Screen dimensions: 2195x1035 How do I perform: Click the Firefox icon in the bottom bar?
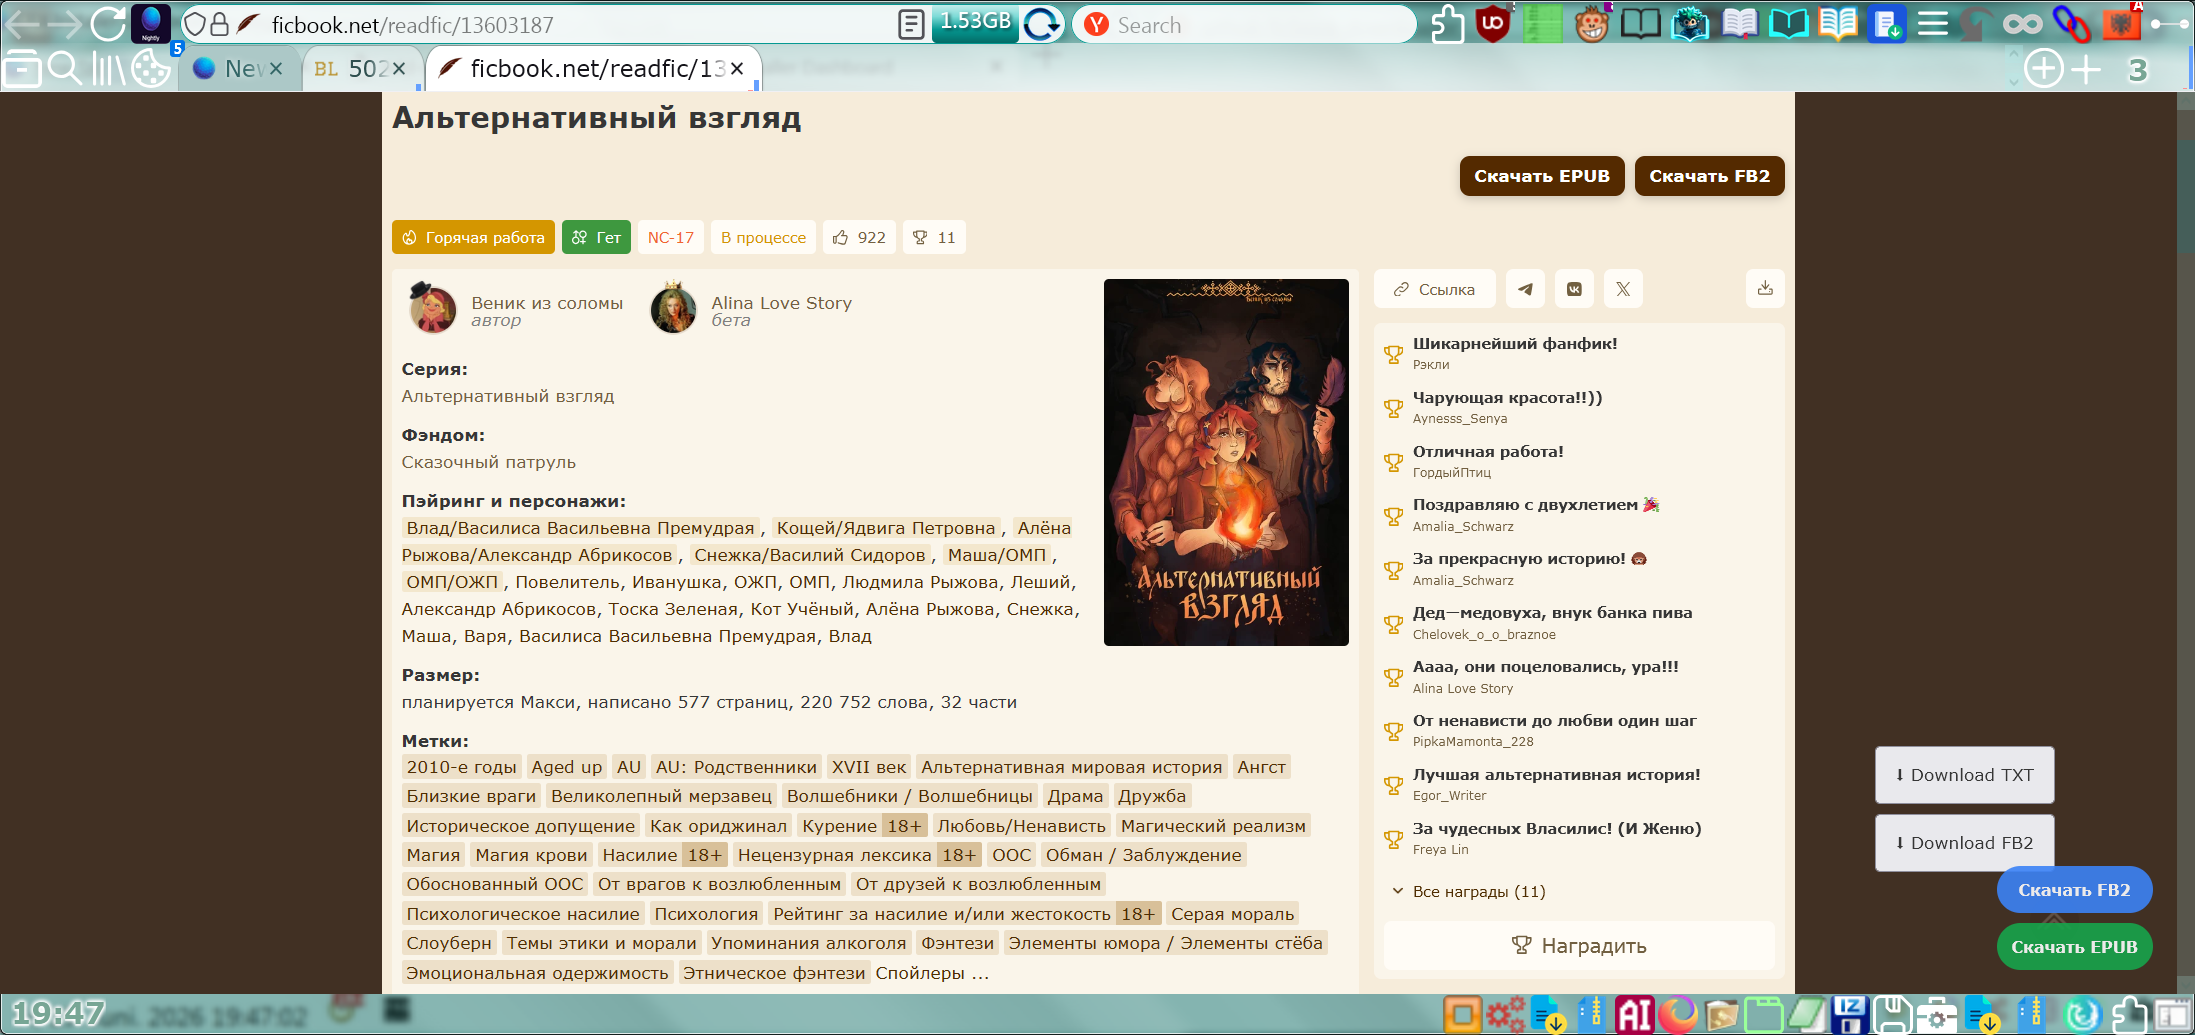pyautogui.click(x=1678, y=1014)
